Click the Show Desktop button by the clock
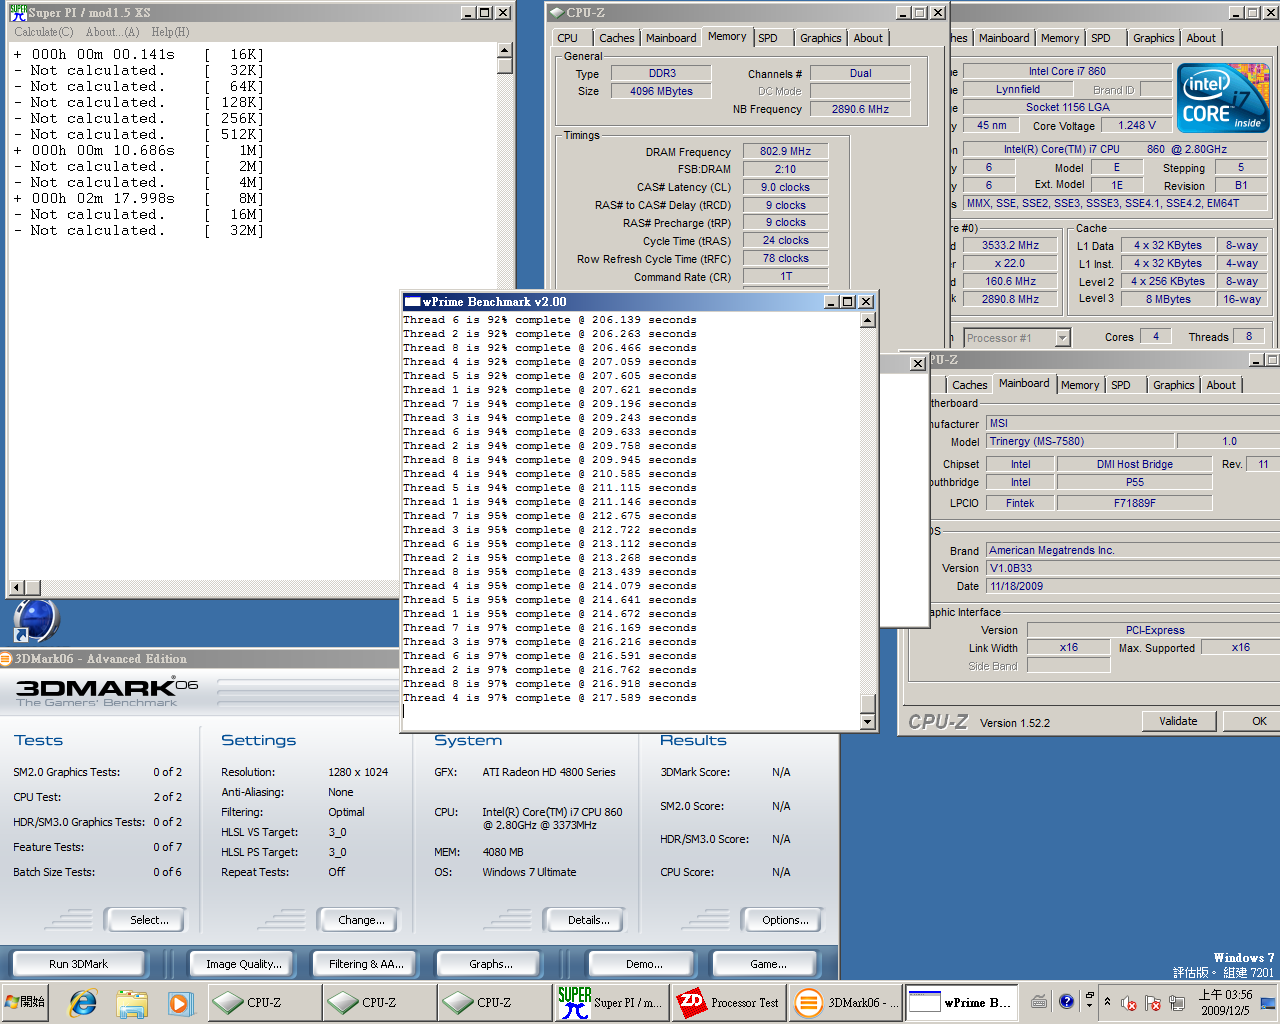 pos(1269,1002)
